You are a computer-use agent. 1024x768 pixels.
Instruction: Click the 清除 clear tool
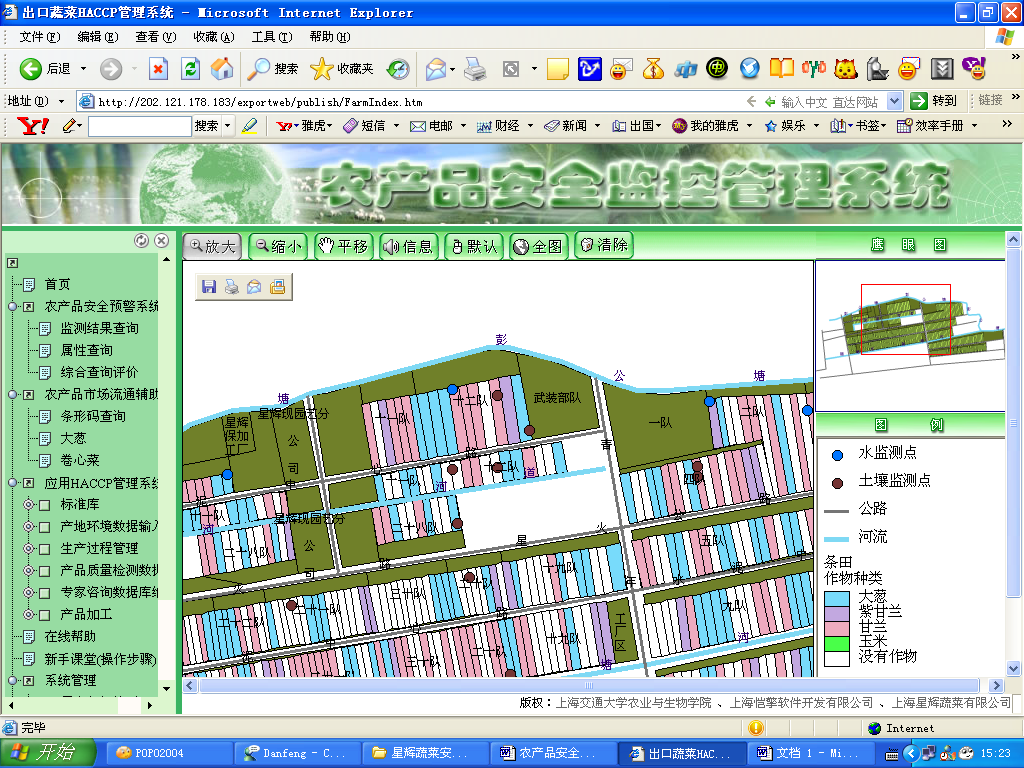point(604,245)
